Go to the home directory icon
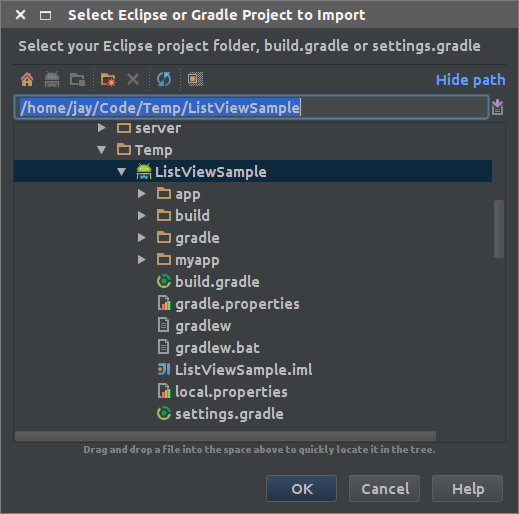 pyautogui.click(x=27, y=80)
